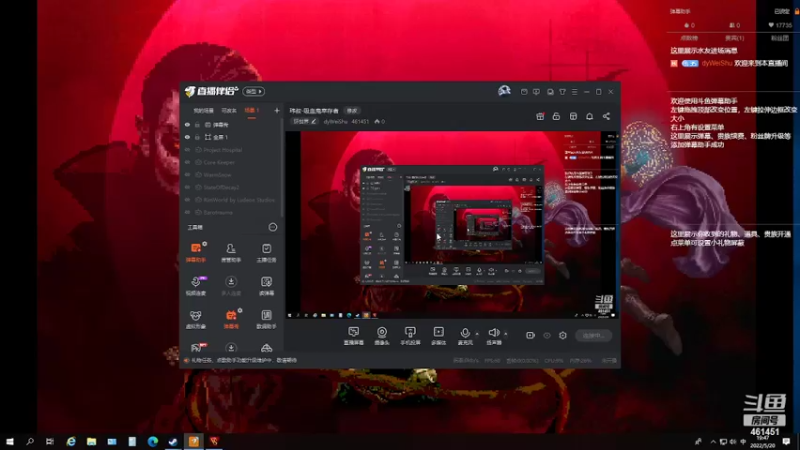The image size is (800, 450).
Task: Add a camera source
Action: 382,336
